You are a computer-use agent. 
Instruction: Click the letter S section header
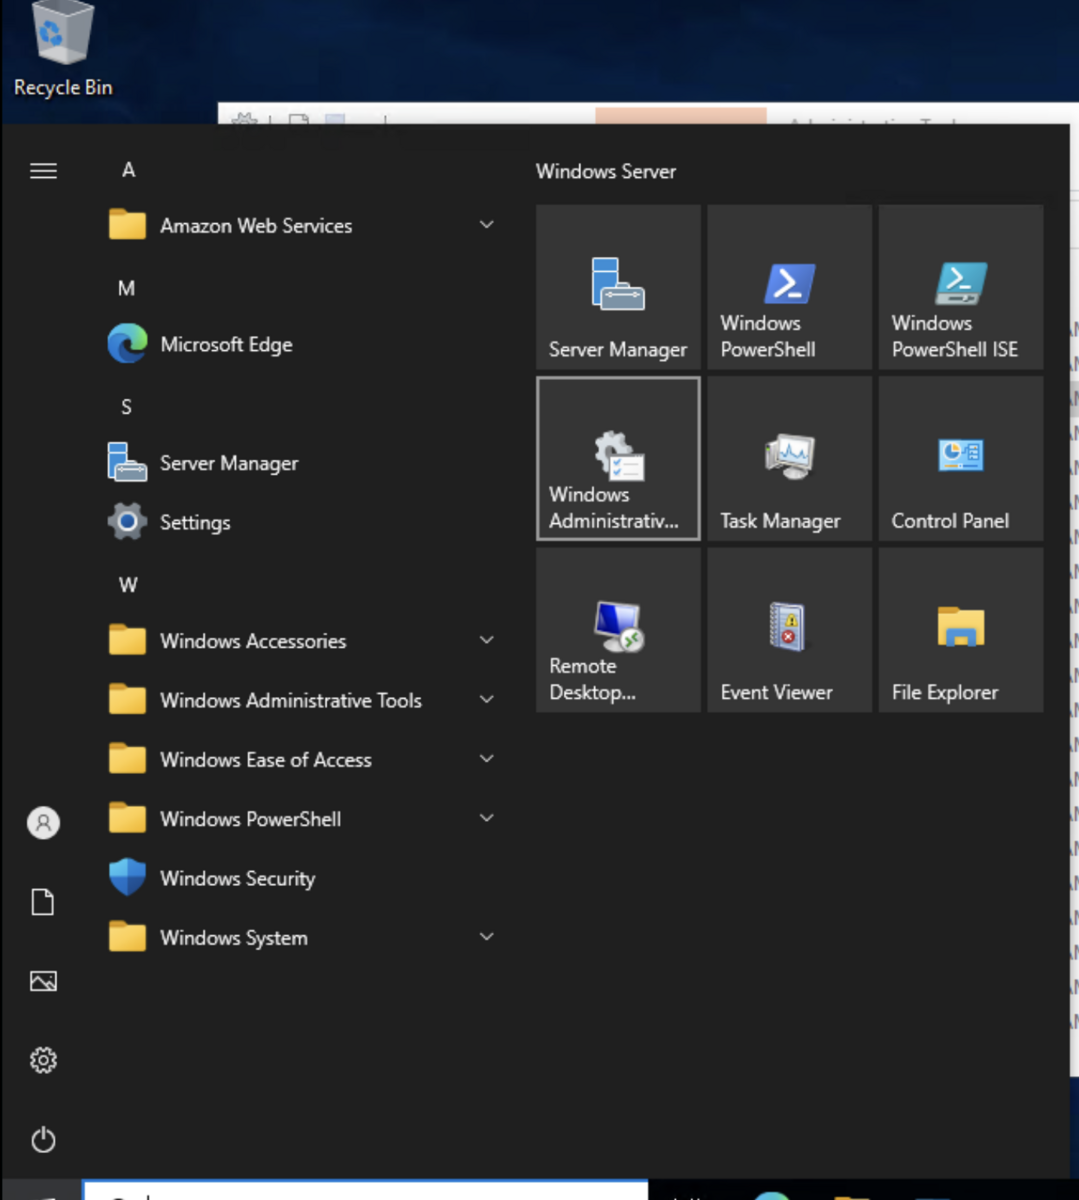click(x=126, y=407)
